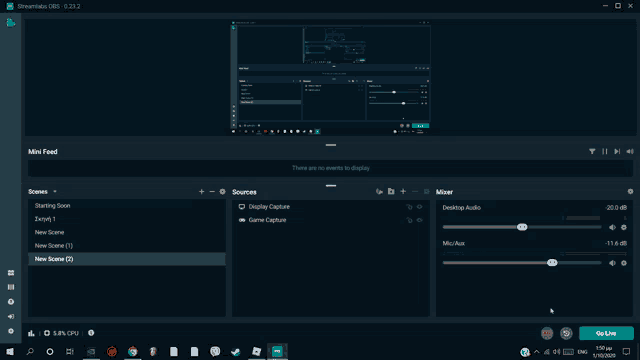The width and height of the screenshot is (640, 360).
Task: Select the New Scene entry
Action: coord(127,232)
